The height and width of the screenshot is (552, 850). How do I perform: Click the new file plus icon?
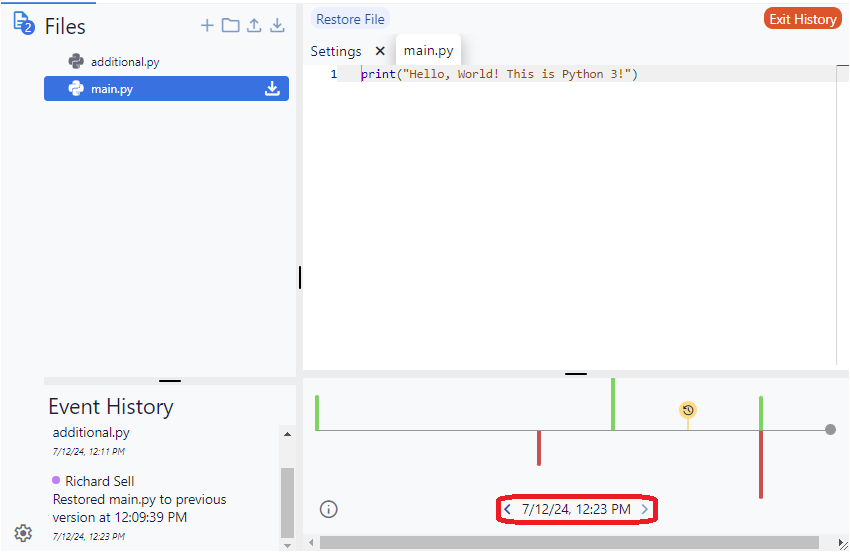[207, 26]
